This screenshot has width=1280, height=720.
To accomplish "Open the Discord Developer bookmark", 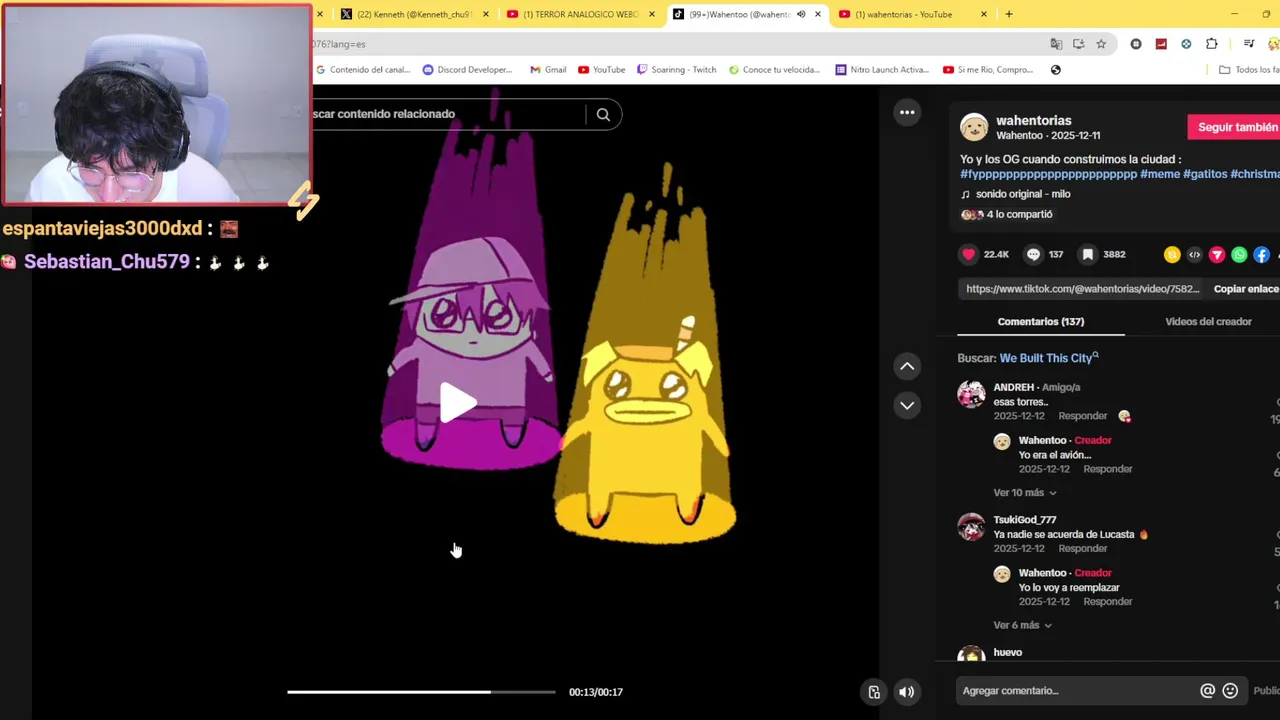I will click(x=467, y=70).
